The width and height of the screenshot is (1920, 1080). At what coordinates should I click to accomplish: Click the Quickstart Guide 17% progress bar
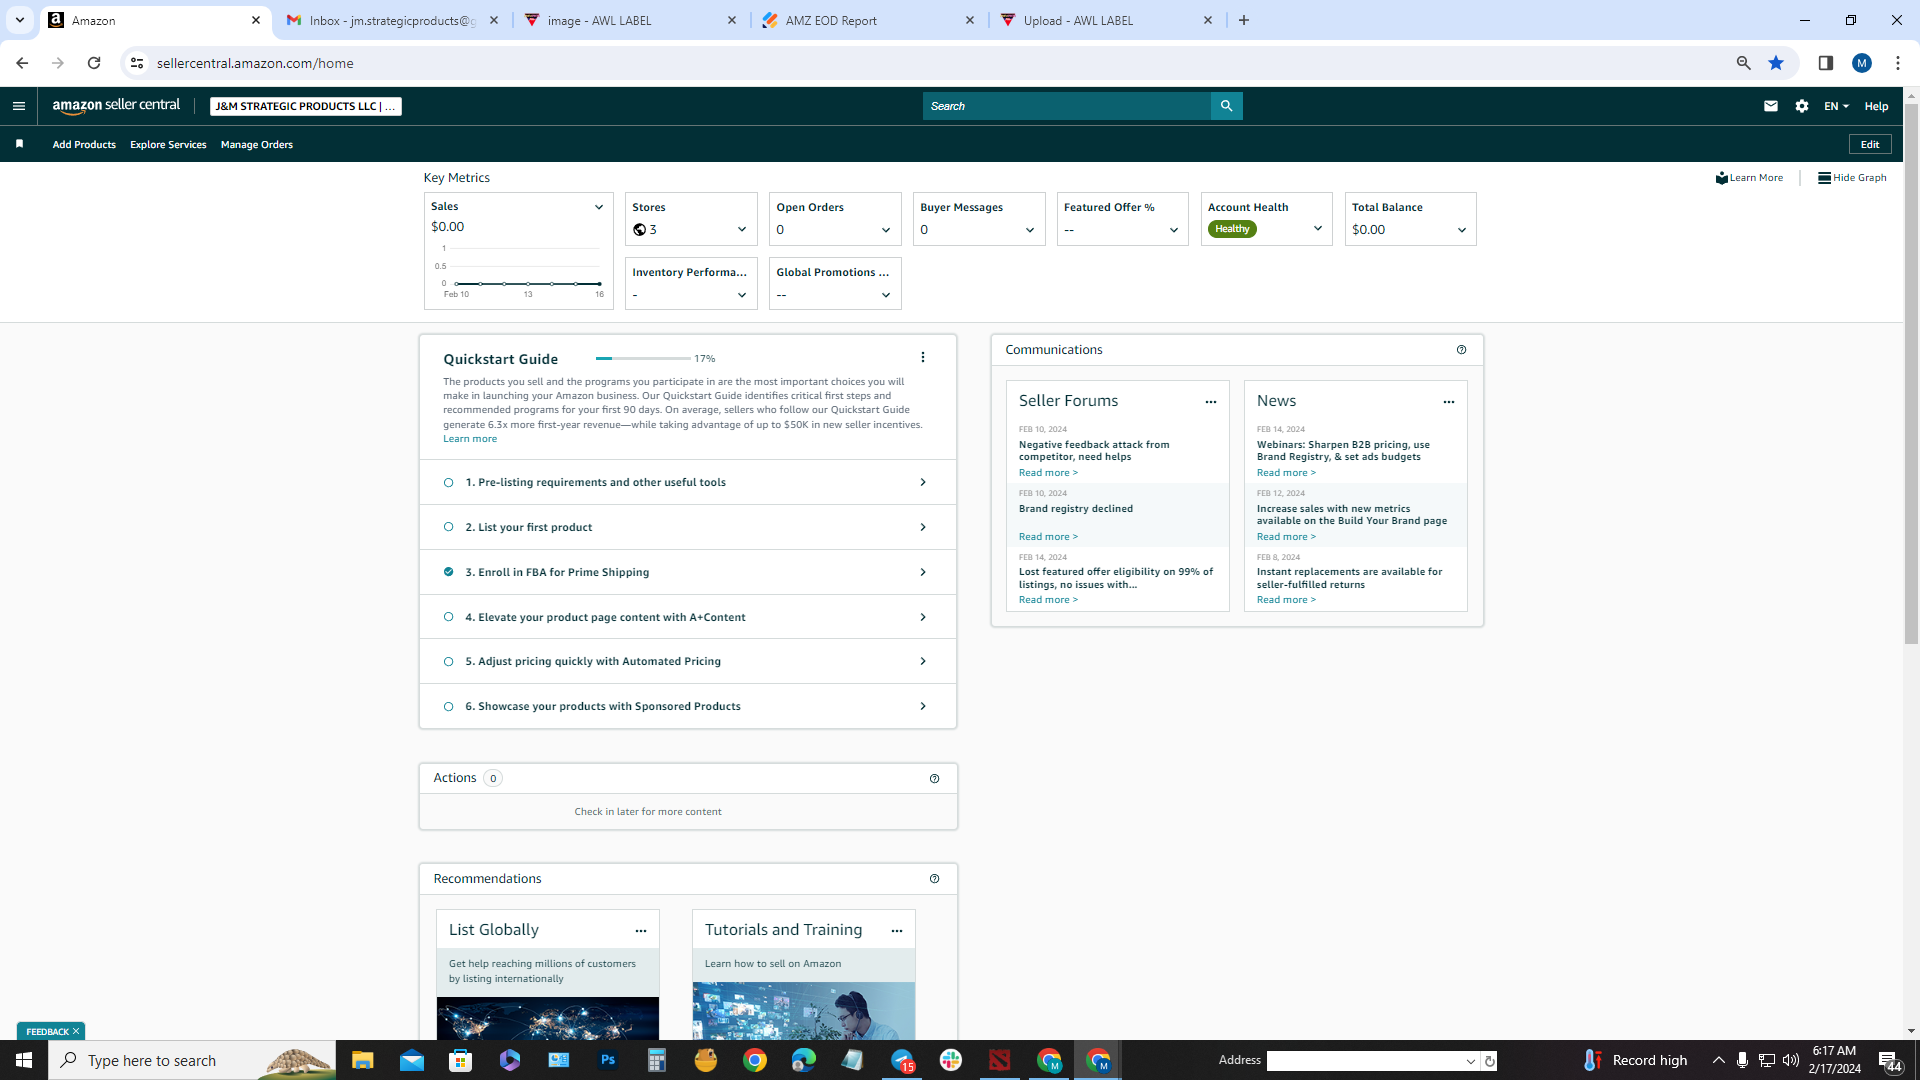tap(643, 358)
